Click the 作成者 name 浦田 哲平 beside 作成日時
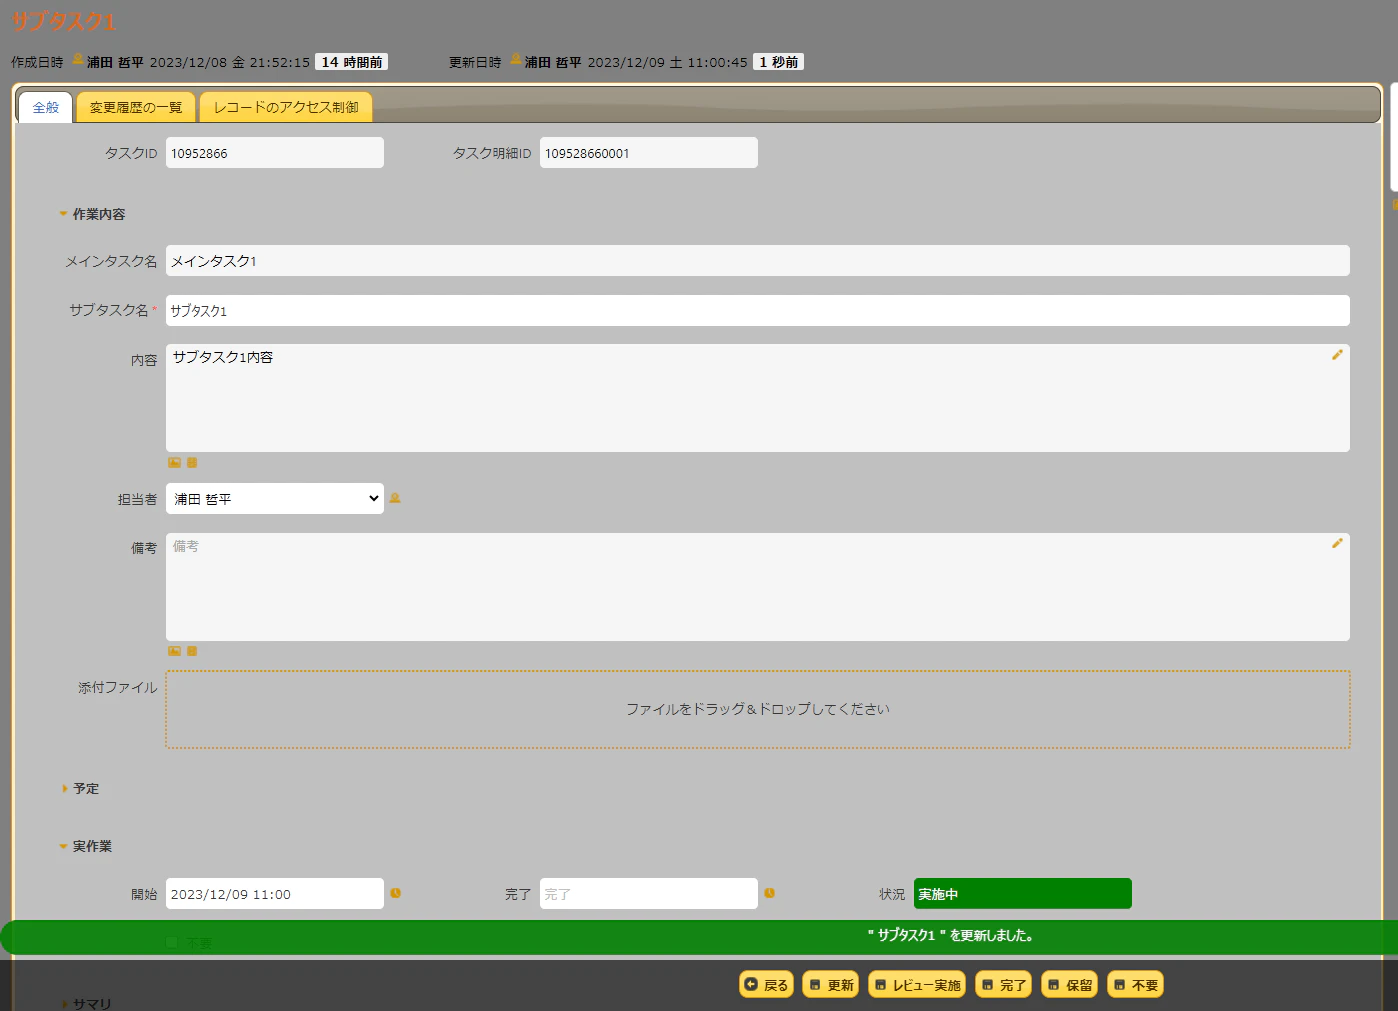Viewport: 1398px width, 1011px height. point(115,62)
